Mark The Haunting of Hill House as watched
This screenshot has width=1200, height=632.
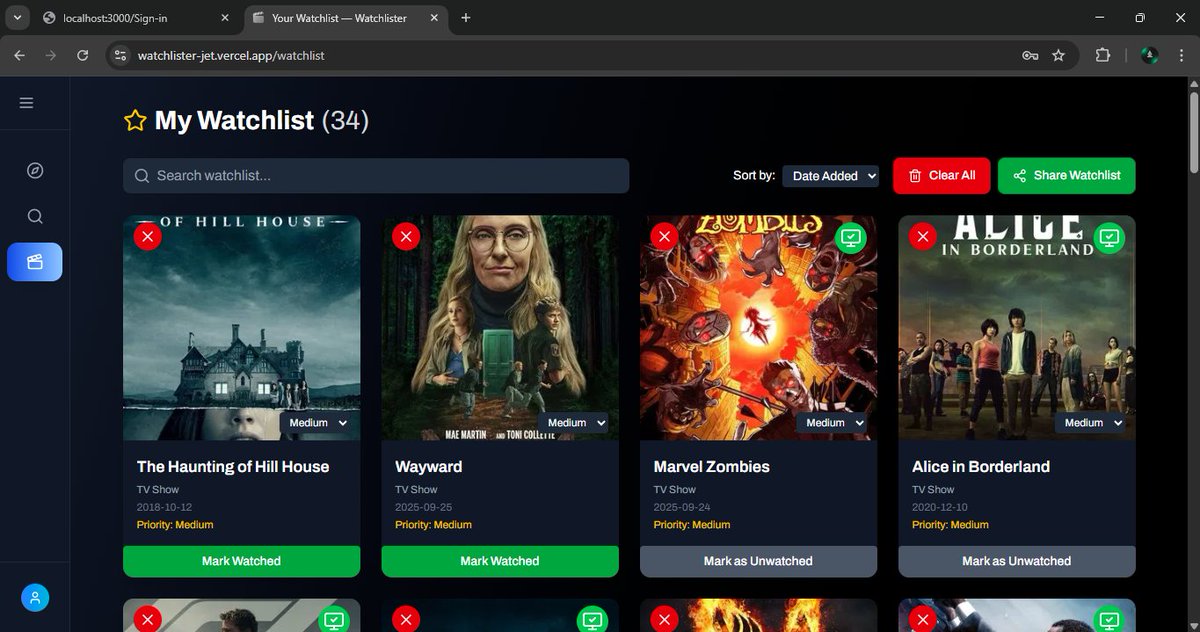(x=241, y=561)
